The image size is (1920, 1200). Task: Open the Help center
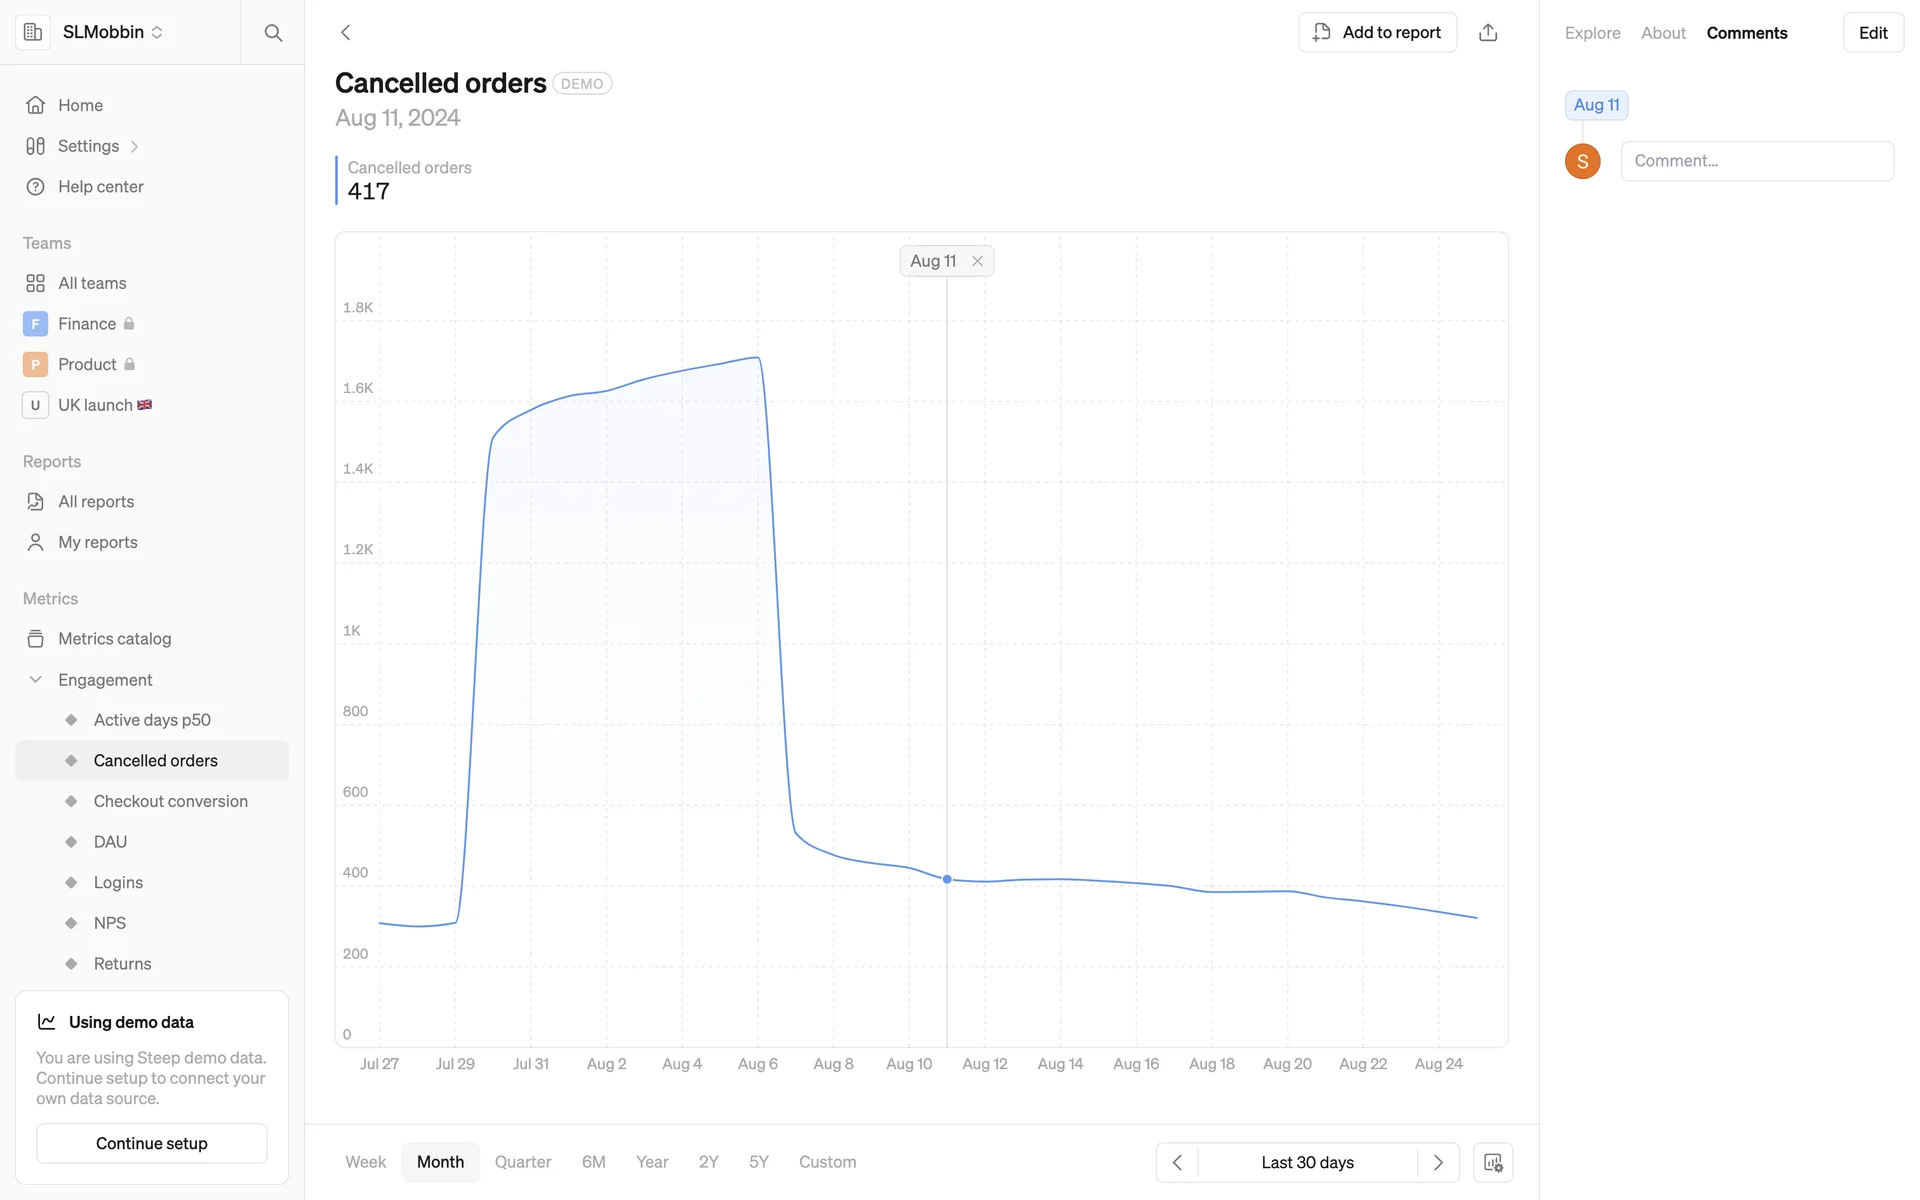click(100, 187)
